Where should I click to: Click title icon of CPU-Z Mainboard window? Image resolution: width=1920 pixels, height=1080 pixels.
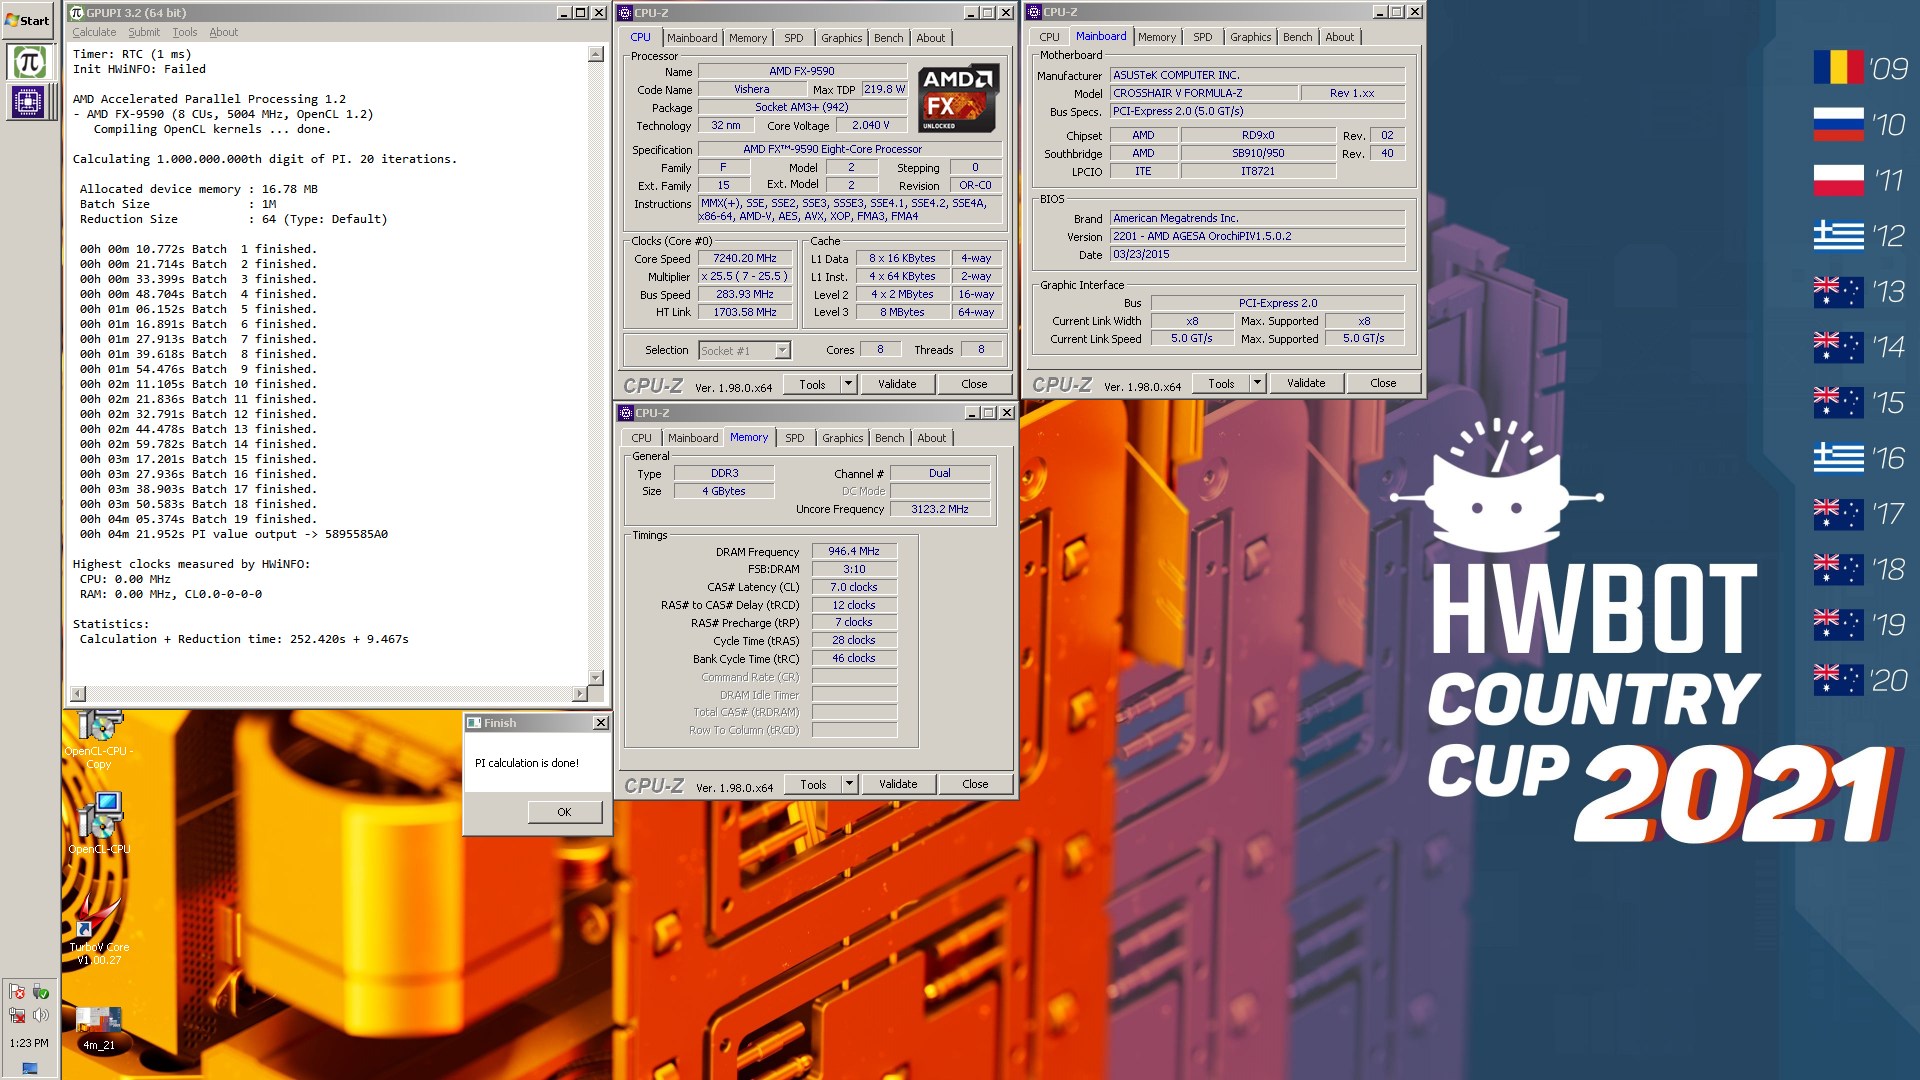click(1034, 12)
